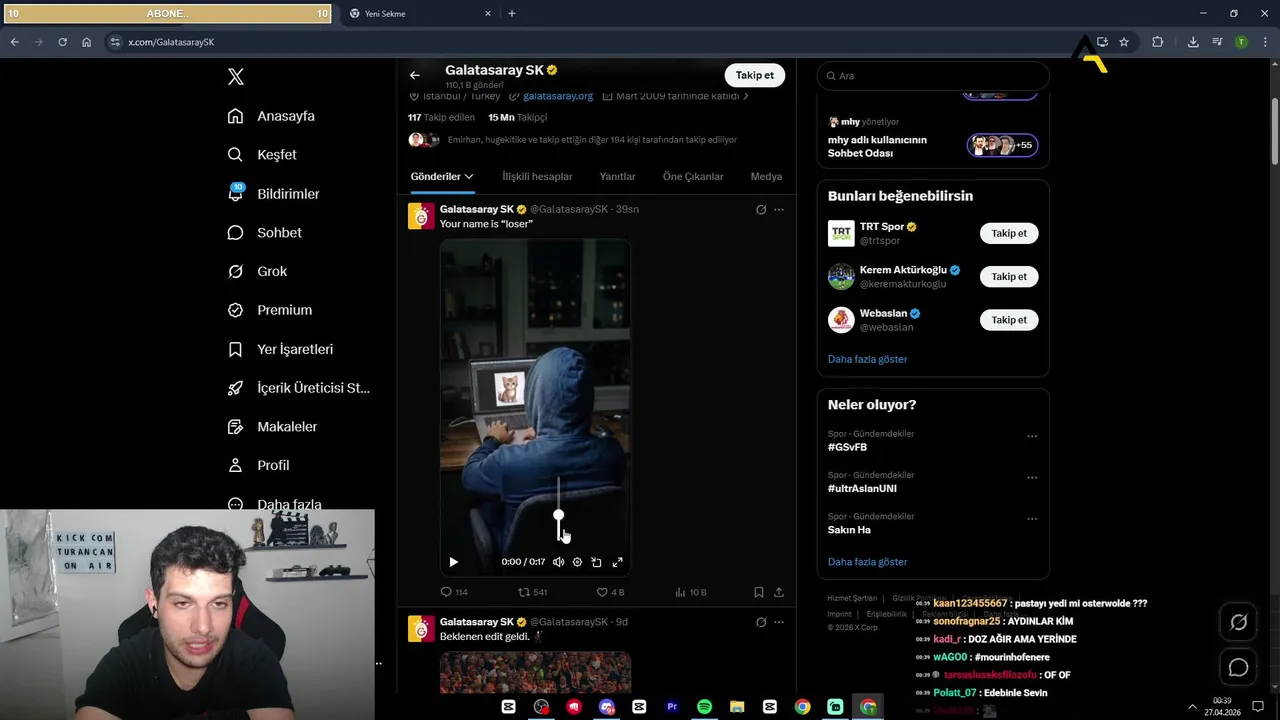View the 10 B post analytics

click(690, 592)
